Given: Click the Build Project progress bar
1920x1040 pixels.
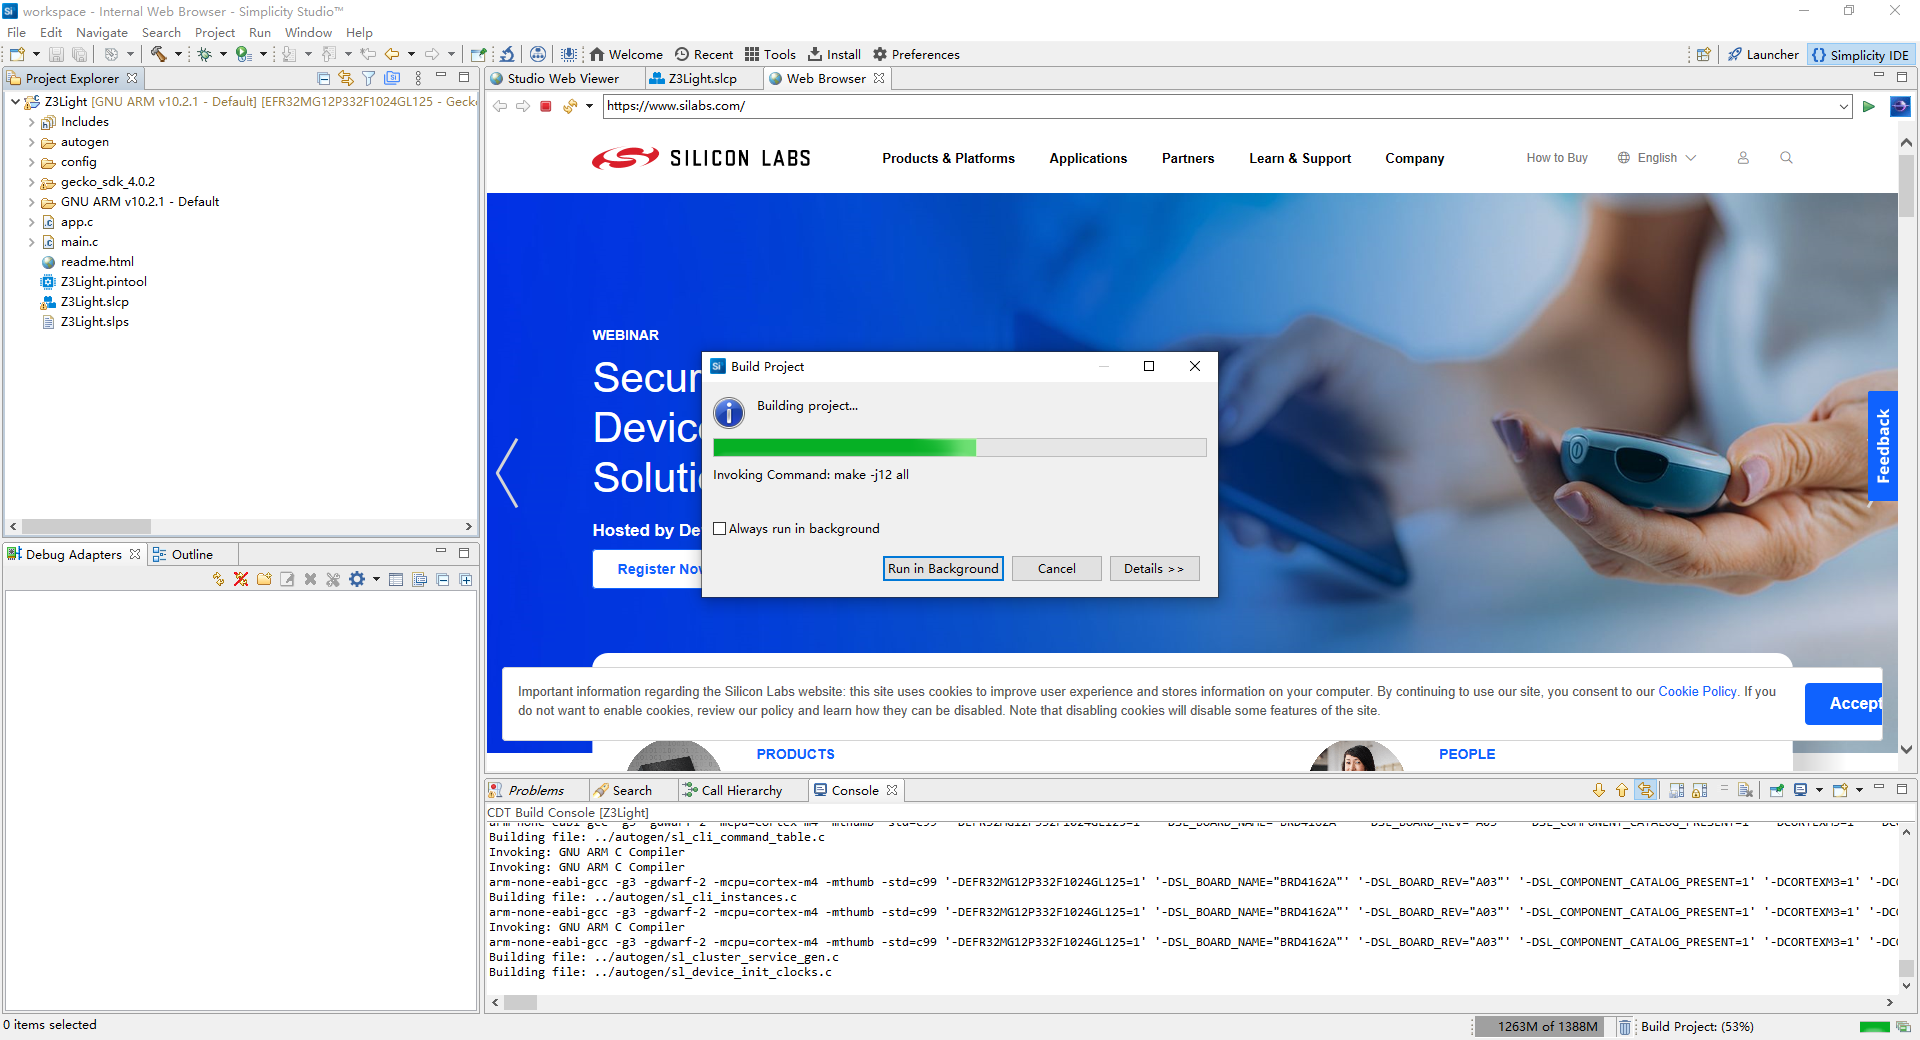Looking at the screenshot, I should (960, 447).
